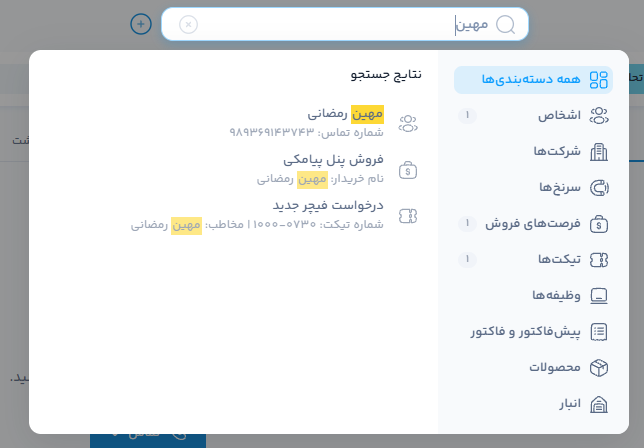Click the plus add button beside search bar
This screenshot has width=644, height=448.
coord(141,24)
